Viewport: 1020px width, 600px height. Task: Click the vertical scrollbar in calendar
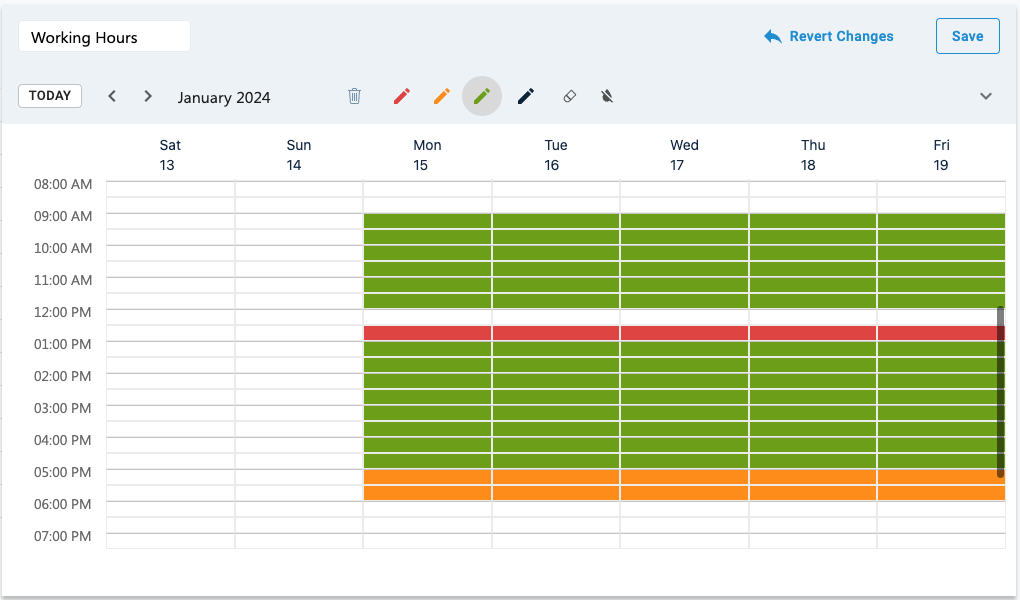[1000, 390]
